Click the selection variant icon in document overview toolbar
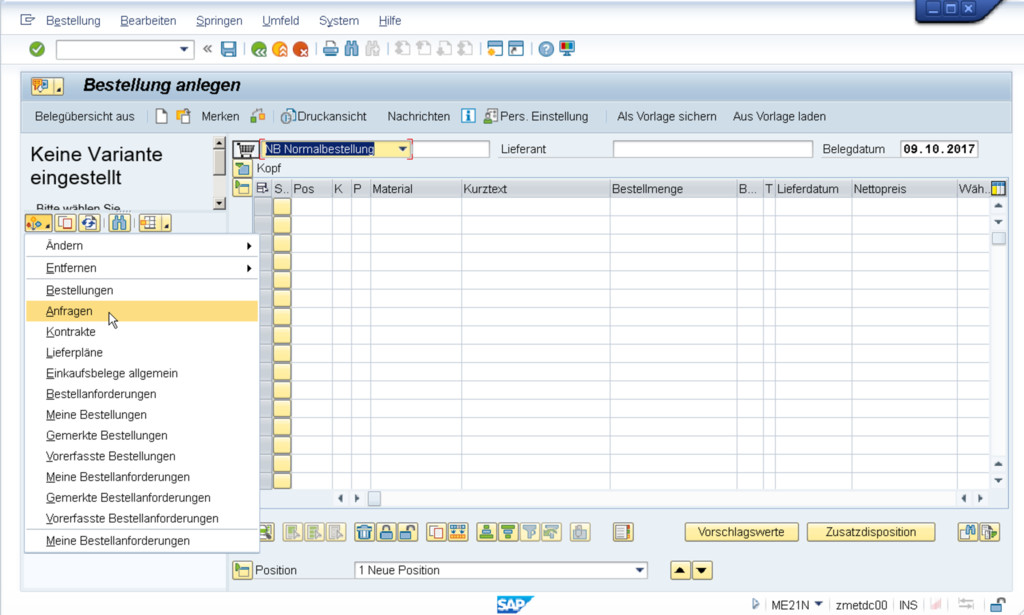 (39, 223)
